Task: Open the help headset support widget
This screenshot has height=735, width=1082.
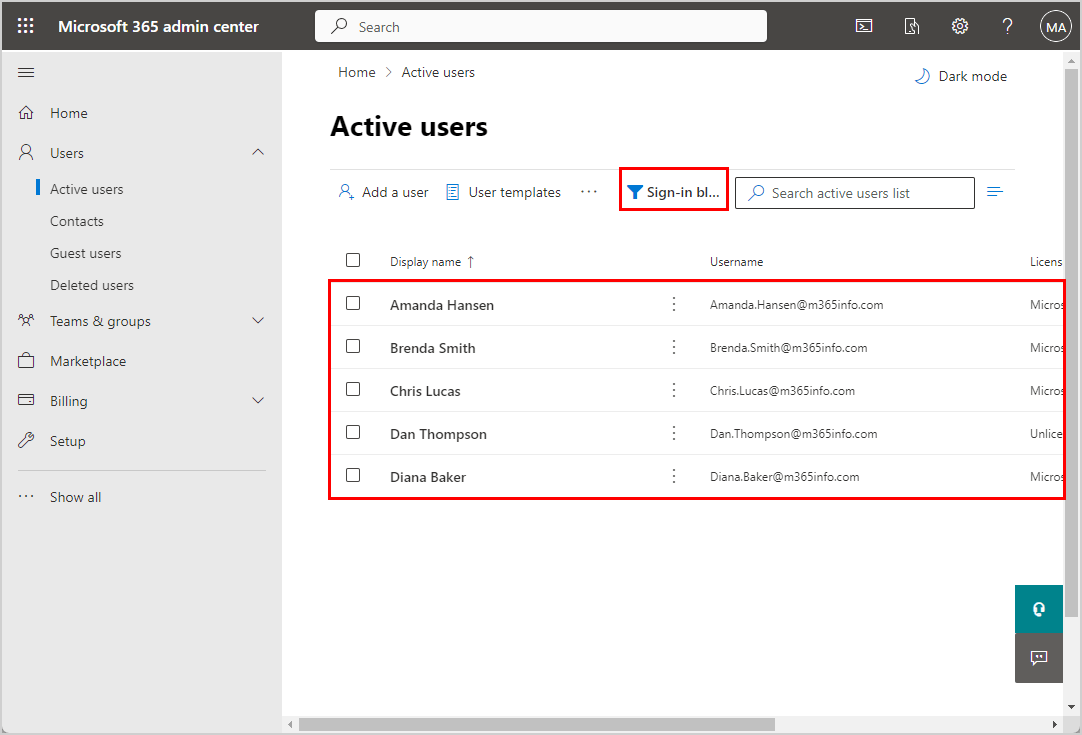Action: [1039, 609]
